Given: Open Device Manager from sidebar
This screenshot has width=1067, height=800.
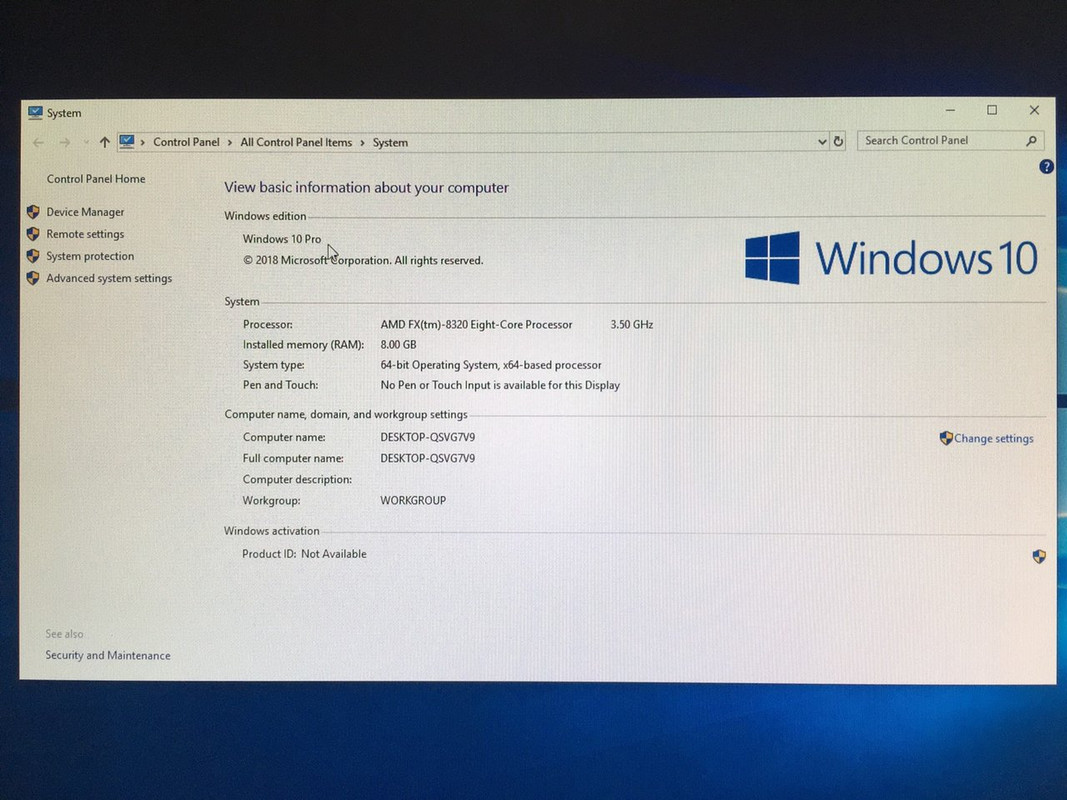Looking at the screenshot, I should pyautogui.click(x=85, y=212).
